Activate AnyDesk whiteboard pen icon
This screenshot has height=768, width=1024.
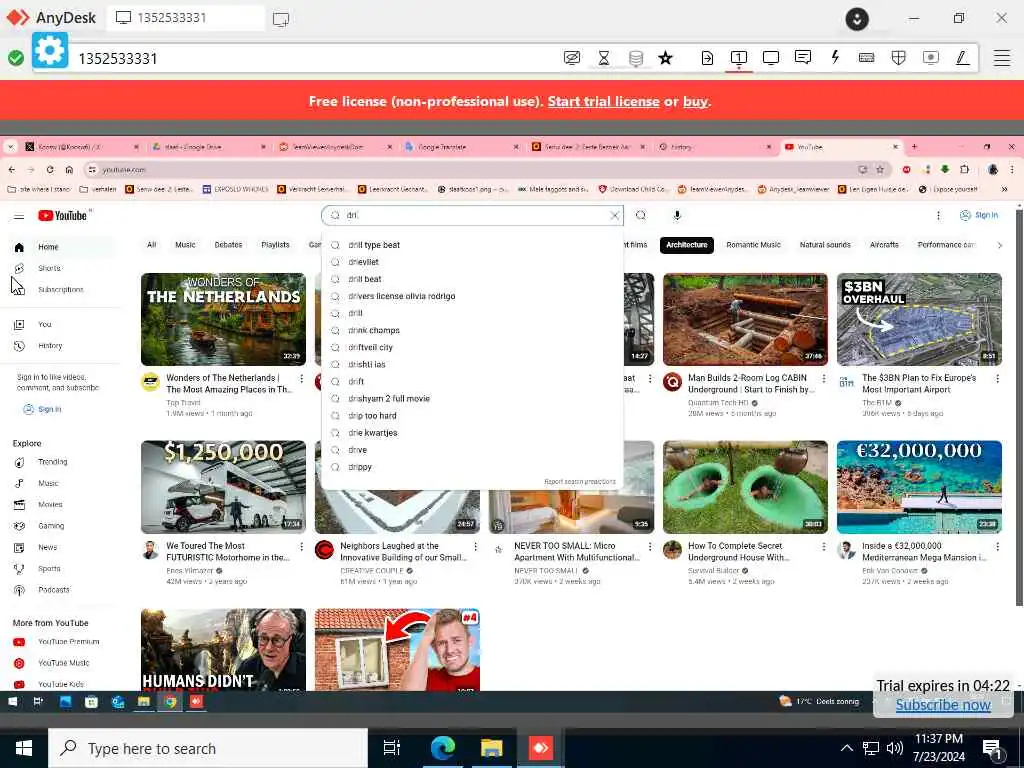coord(963,57)
